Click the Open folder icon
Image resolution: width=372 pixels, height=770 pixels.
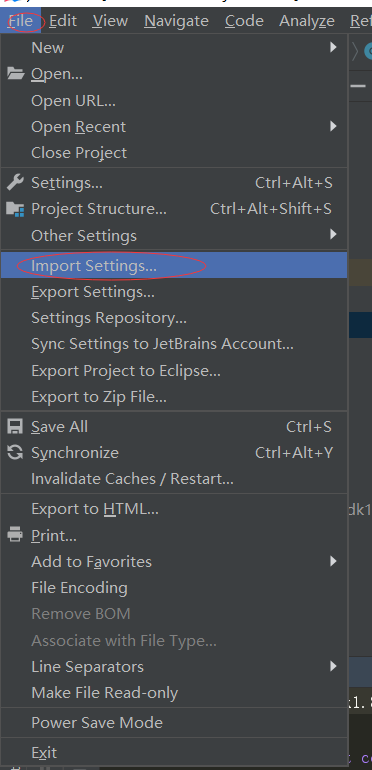pyautogui.click(x=15, y=74)
